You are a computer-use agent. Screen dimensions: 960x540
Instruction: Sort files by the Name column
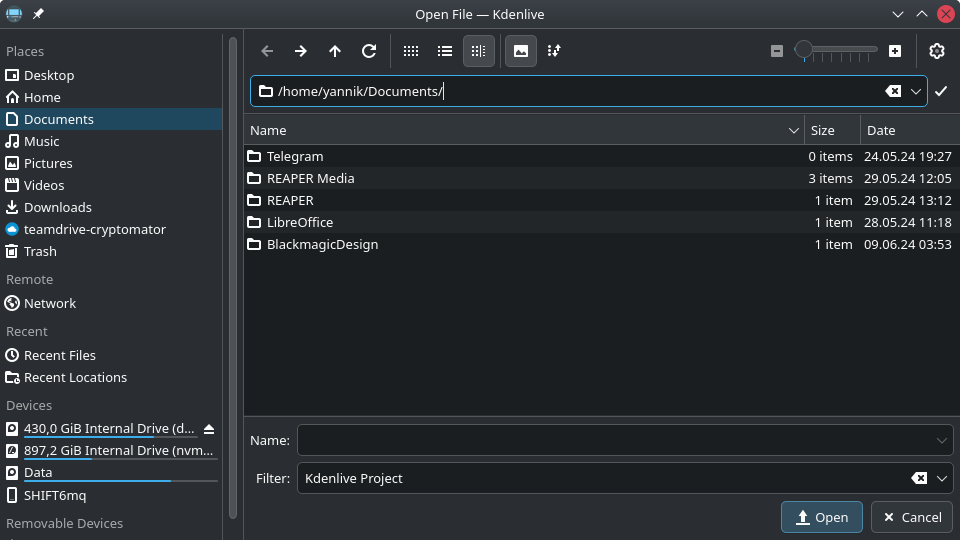point(526,130)
